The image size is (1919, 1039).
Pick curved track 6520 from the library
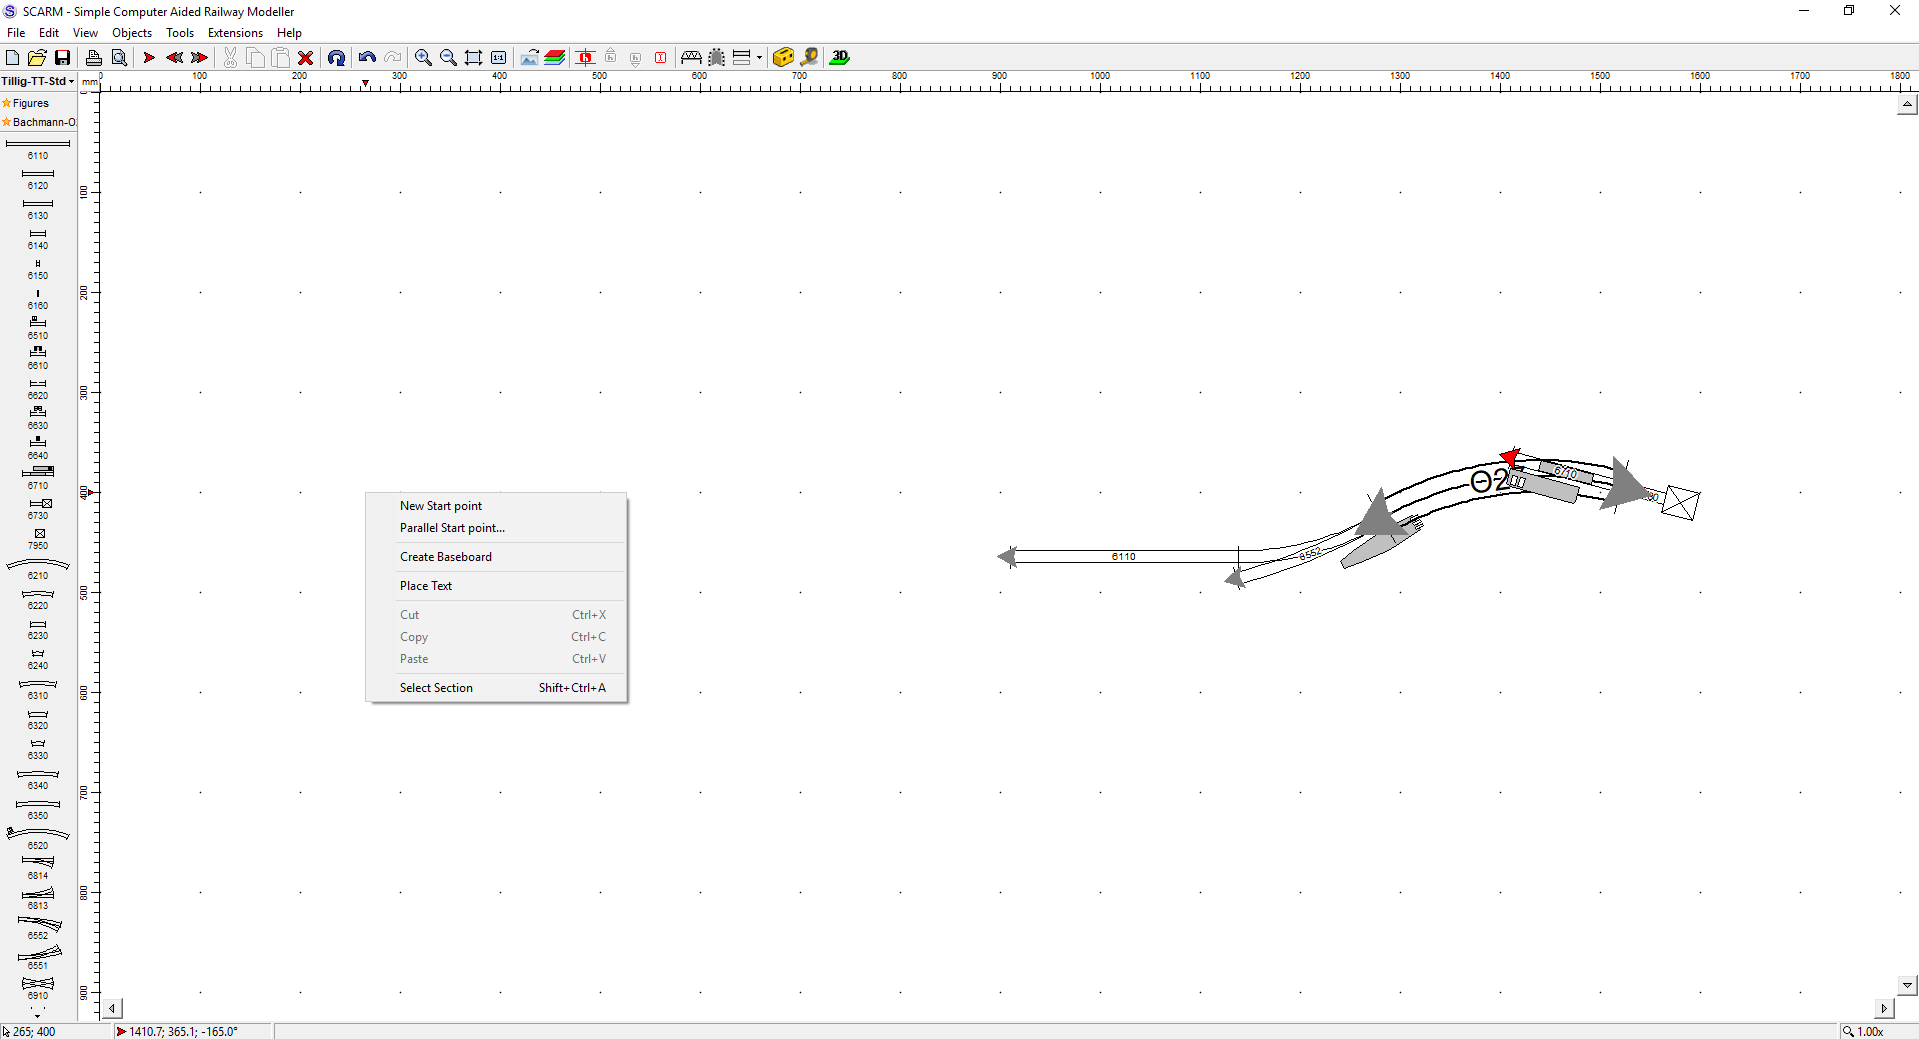click(x=38, y=838)
